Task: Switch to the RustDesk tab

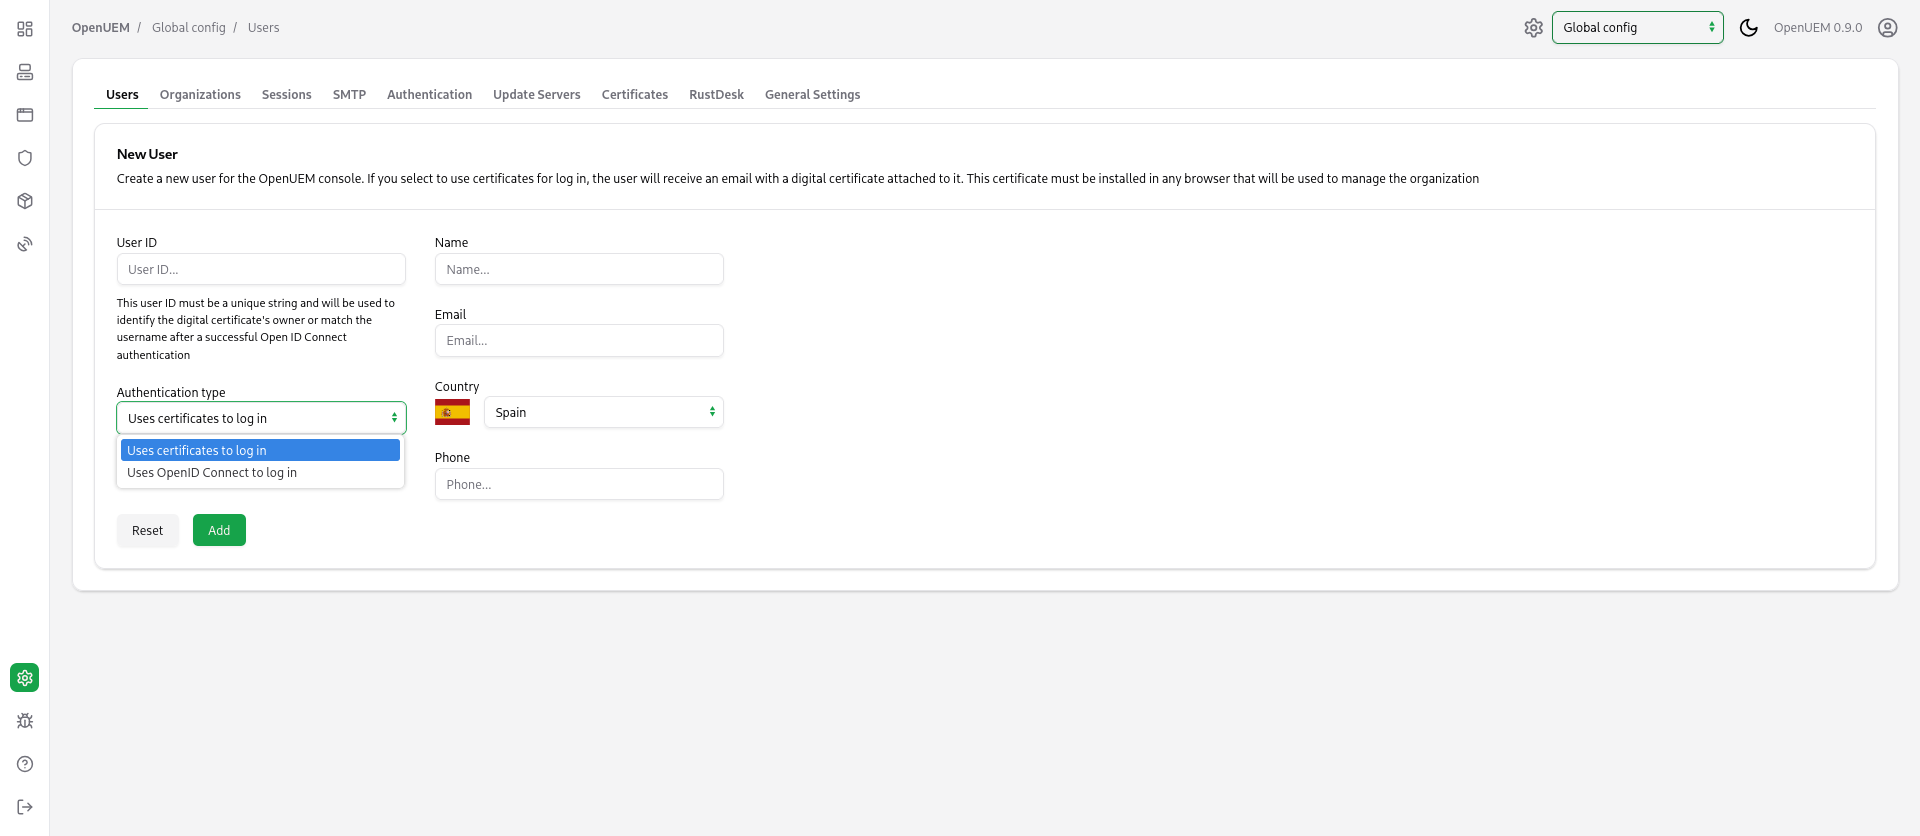Action: coord(716,95)
